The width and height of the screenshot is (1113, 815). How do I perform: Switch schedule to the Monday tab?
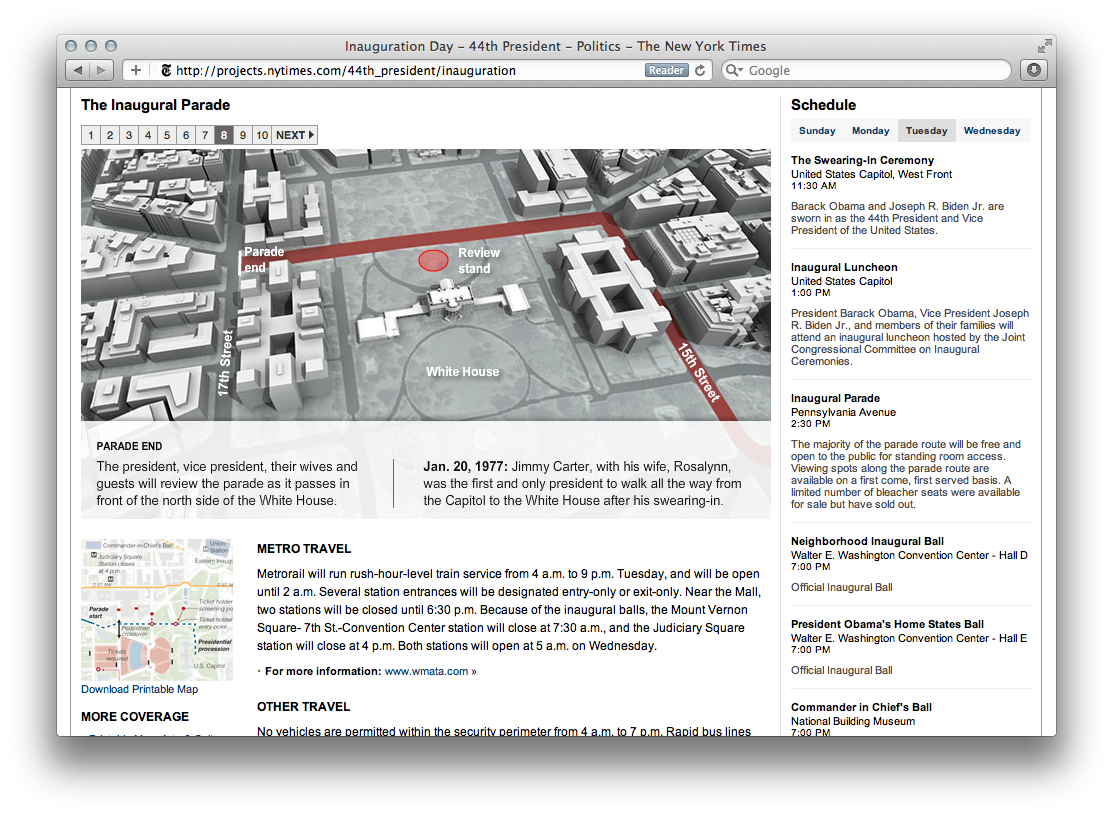tap(870, 131)
